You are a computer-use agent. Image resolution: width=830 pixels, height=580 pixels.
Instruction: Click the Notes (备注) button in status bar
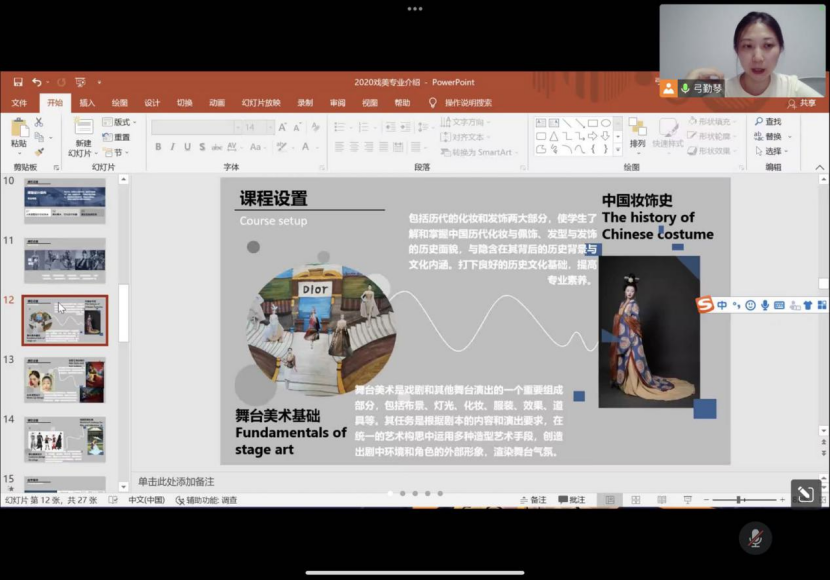(x=533, y=500)
